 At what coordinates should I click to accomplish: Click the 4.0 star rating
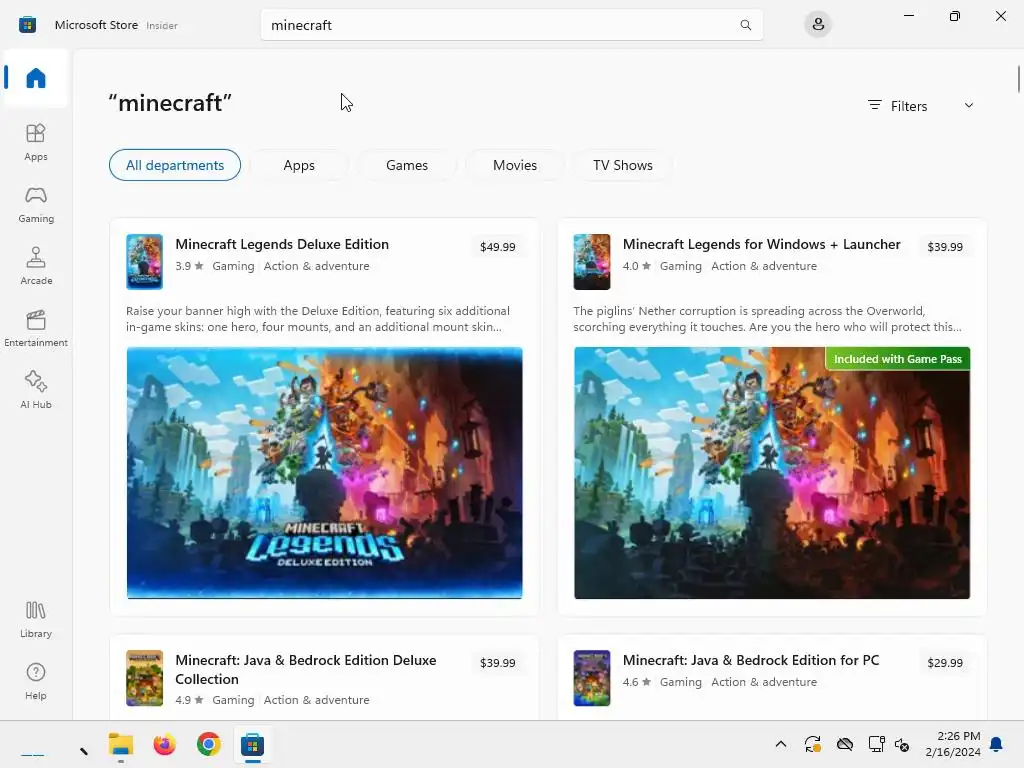point(637,266)
